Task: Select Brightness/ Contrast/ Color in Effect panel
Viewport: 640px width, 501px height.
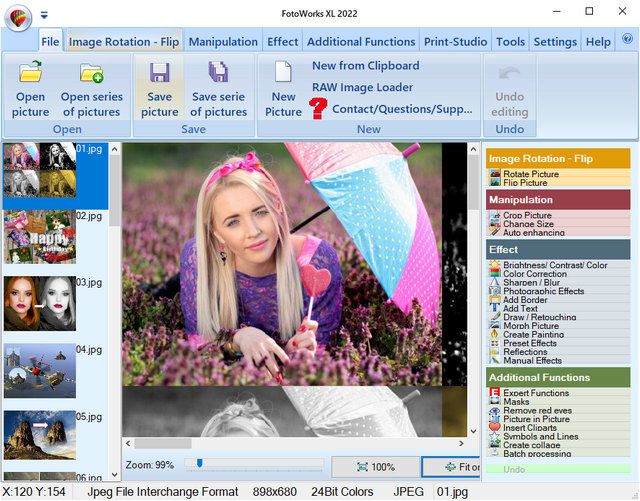Action: (x=554, y=265)
